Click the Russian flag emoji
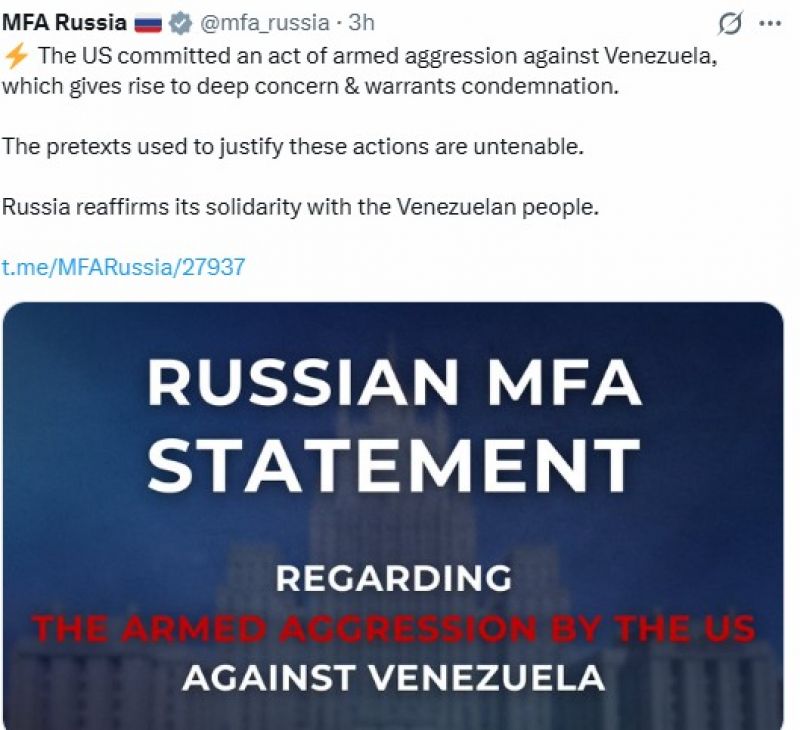Viewport: 800px width, 730px height. [x=148, y=21]
